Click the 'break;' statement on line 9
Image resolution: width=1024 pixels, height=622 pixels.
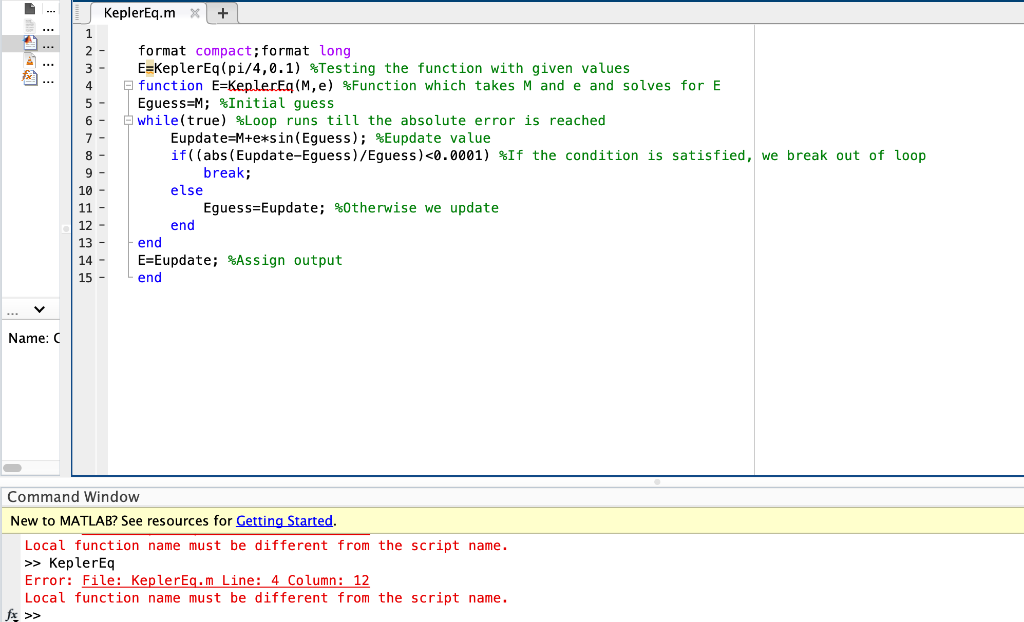click(x=227, y=173)
